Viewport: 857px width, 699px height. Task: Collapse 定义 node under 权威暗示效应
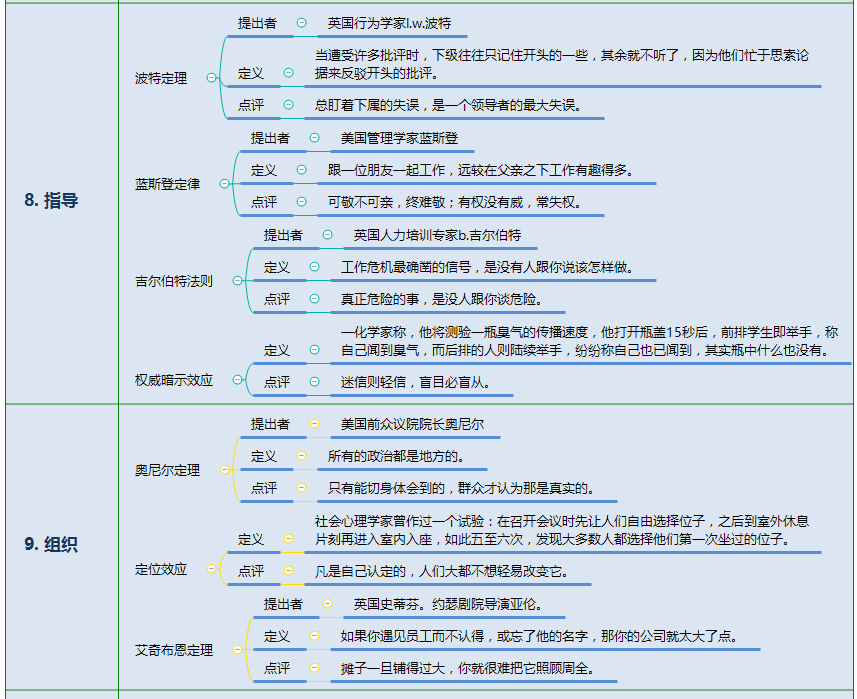pos(314,350)
